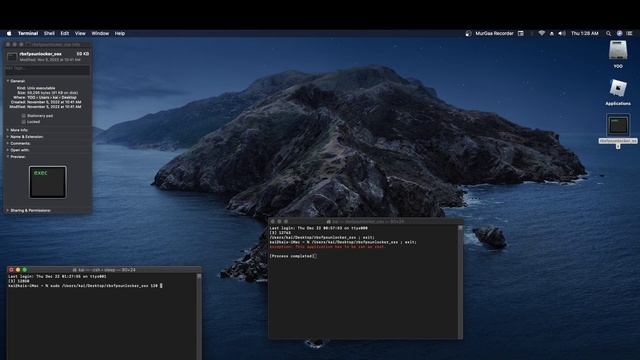Click the Where path line in Info window

point(45,98)
